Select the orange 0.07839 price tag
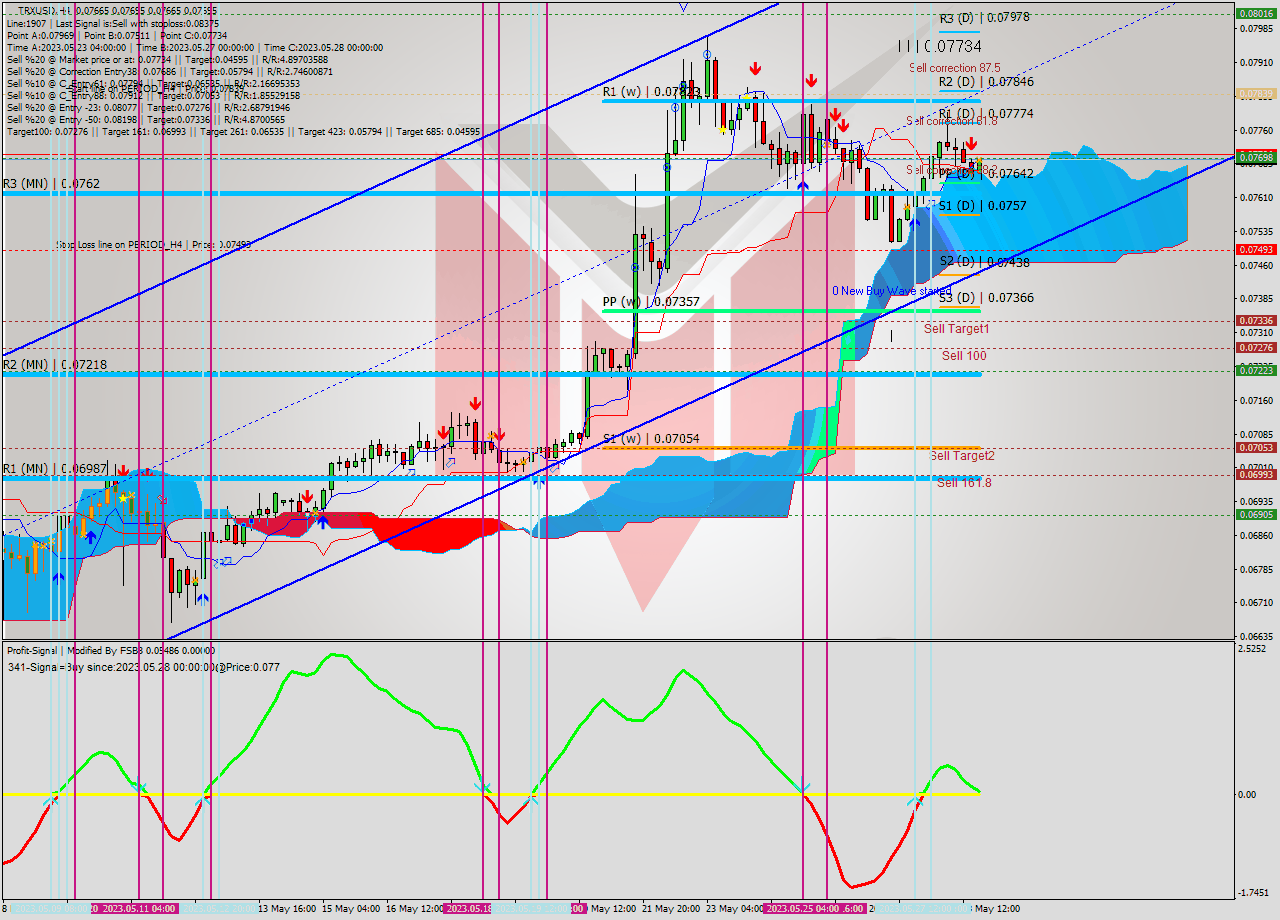This screenshot has height=920, width=1280. click(1255, 93)
